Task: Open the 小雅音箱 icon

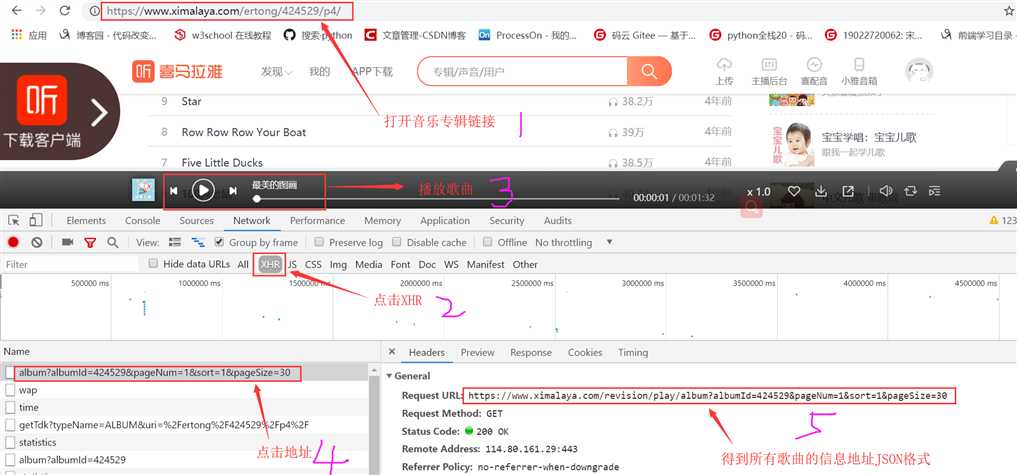Action: (x=859, y=71)
